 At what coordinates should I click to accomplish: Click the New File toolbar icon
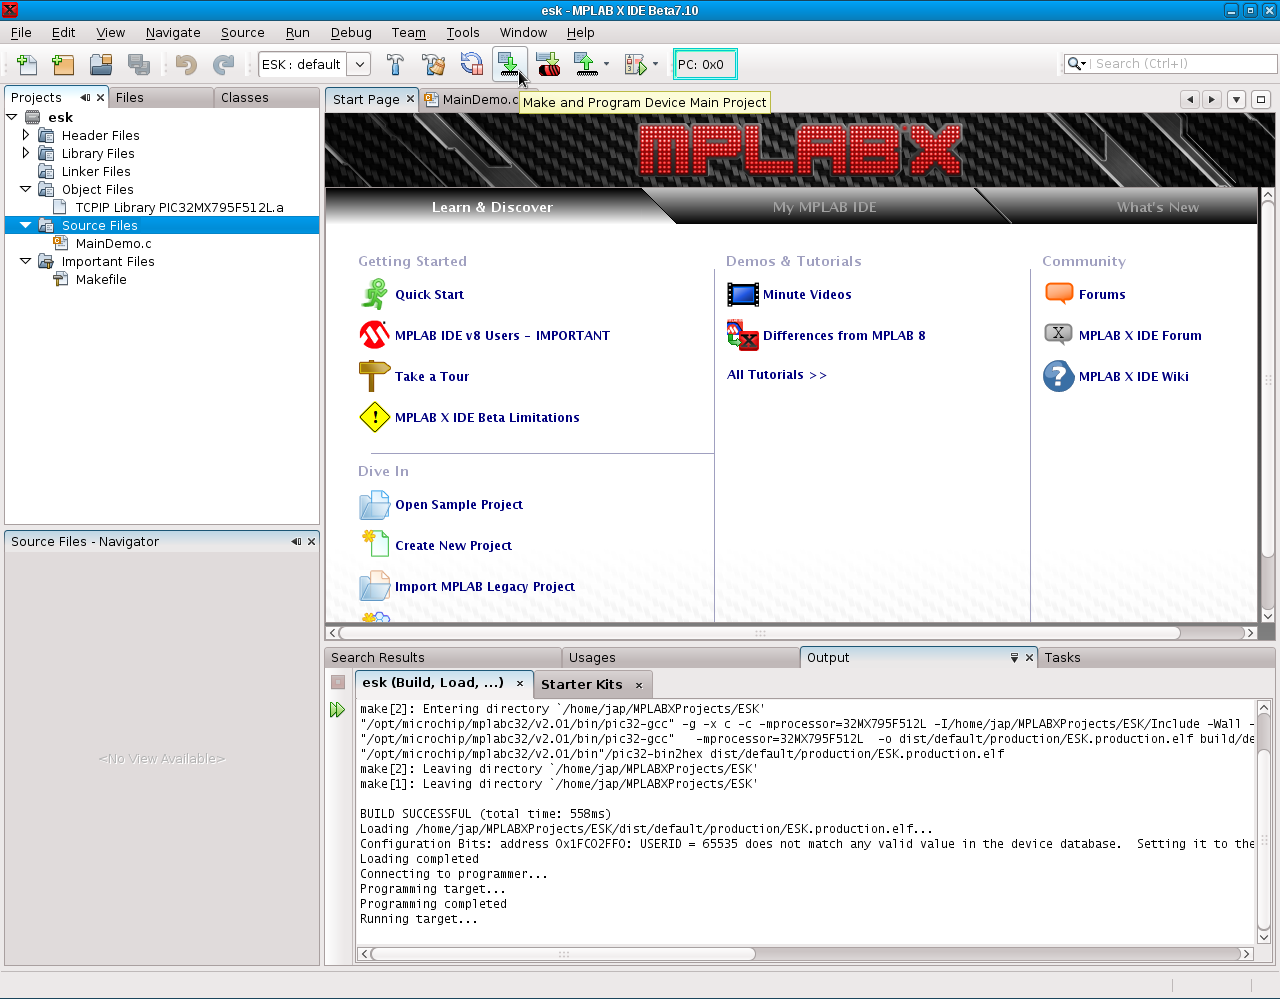[x=28, y=65]
